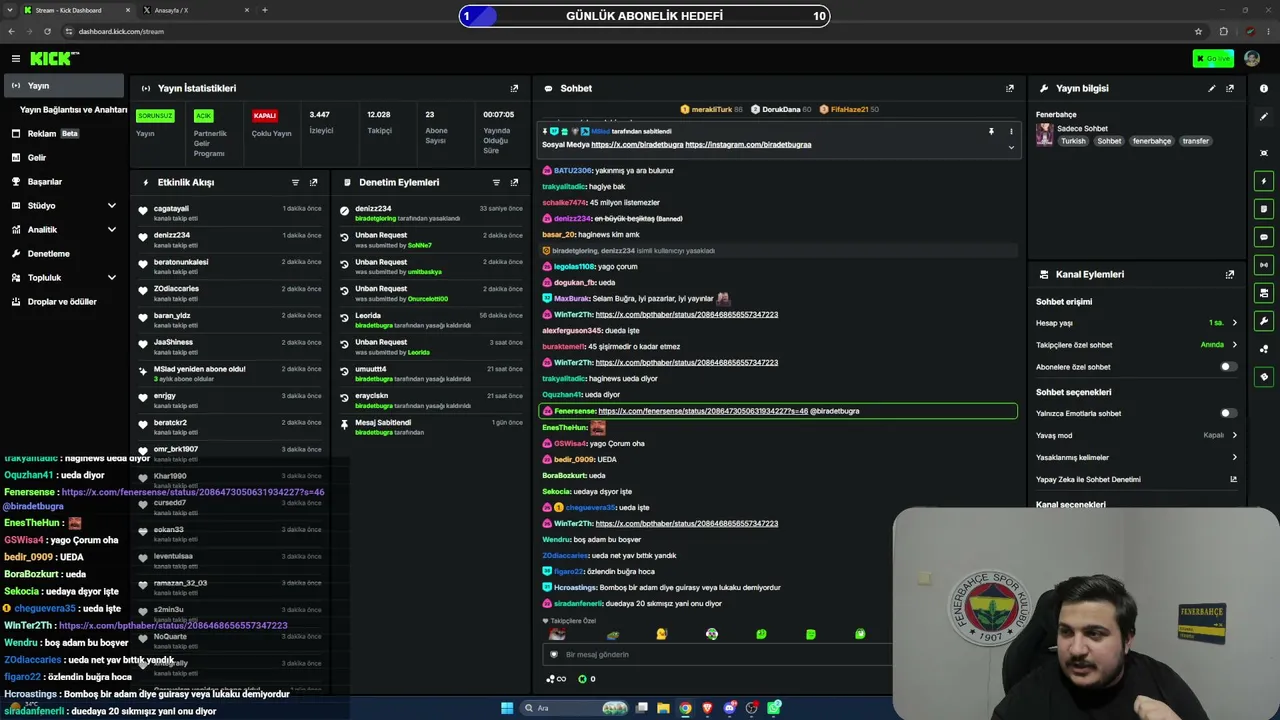Toggle the stream stats broadcast icon in right toolbar
The image size is (1280, 720).
click(x=1264, y=265)
